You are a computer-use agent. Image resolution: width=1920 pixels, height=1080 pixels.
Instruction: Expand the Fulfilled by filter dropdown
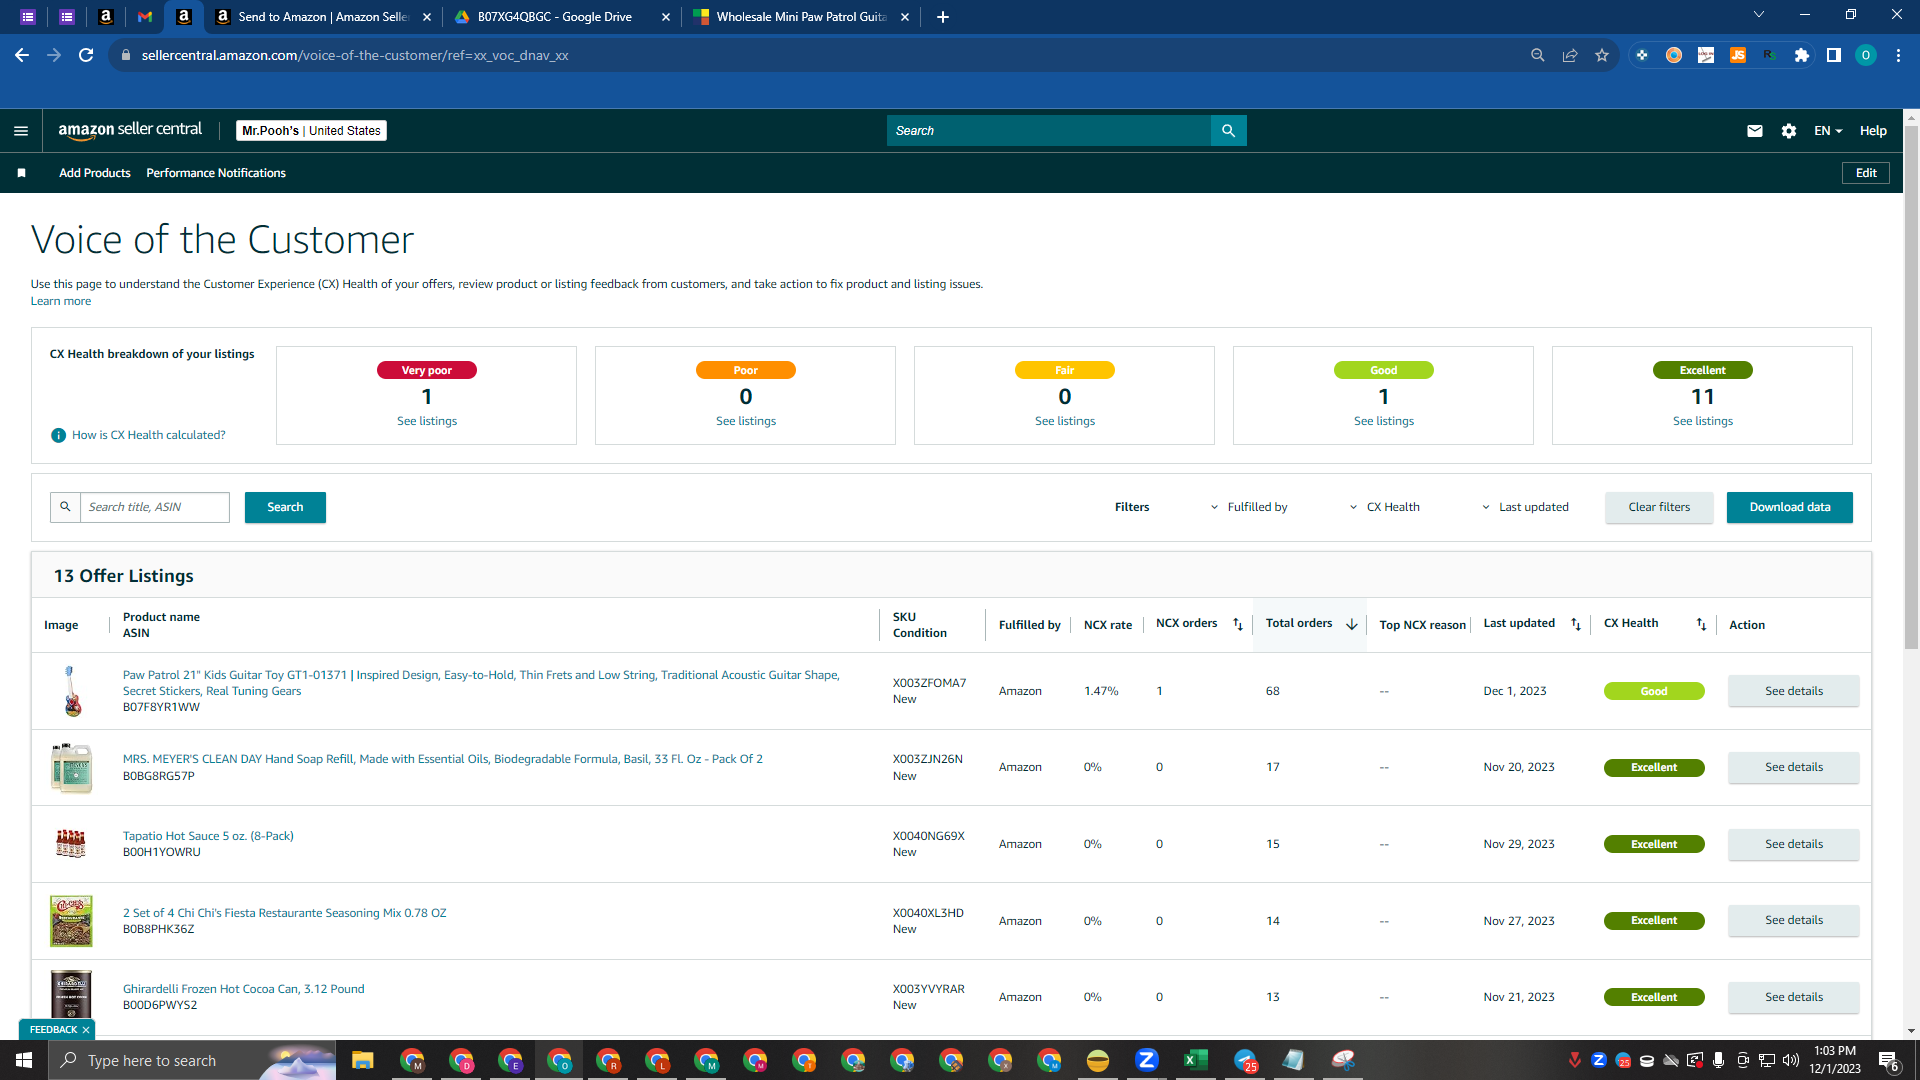1249,507
